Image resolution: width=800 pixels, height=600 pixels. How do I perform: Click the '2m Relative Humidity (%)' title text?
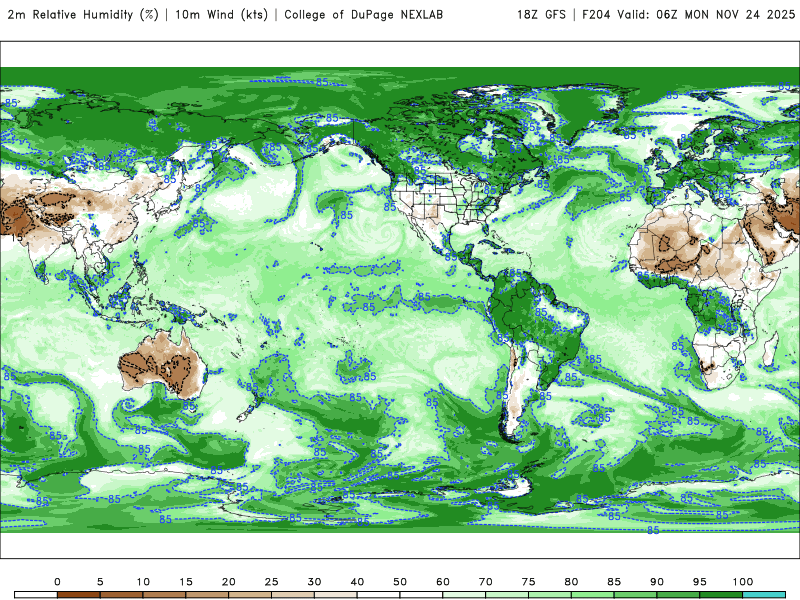83,14
